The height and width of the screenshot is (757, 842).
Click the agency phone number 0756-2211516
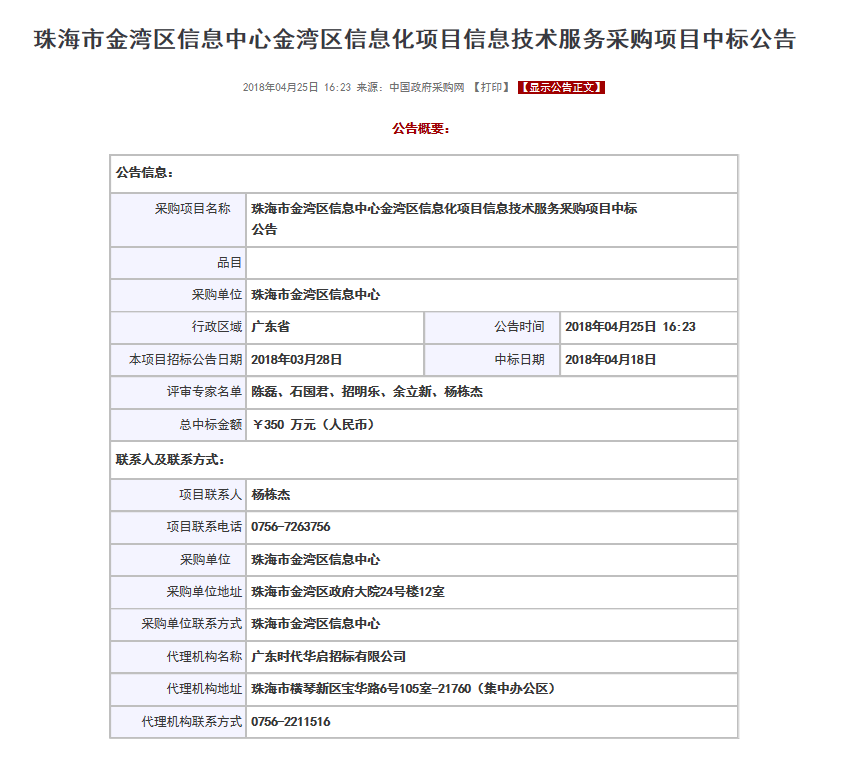[291, 722]
